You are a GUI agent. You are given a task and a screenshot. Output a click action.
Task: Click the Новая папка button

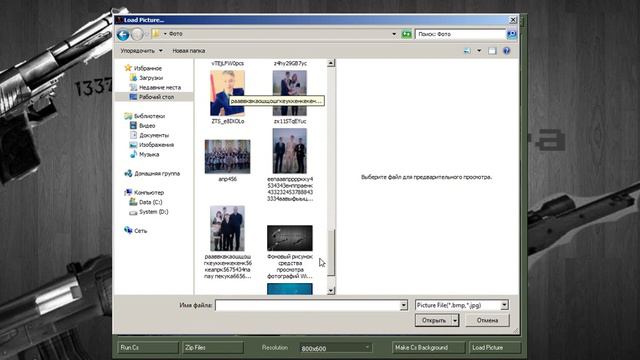[x=189, y=51]
